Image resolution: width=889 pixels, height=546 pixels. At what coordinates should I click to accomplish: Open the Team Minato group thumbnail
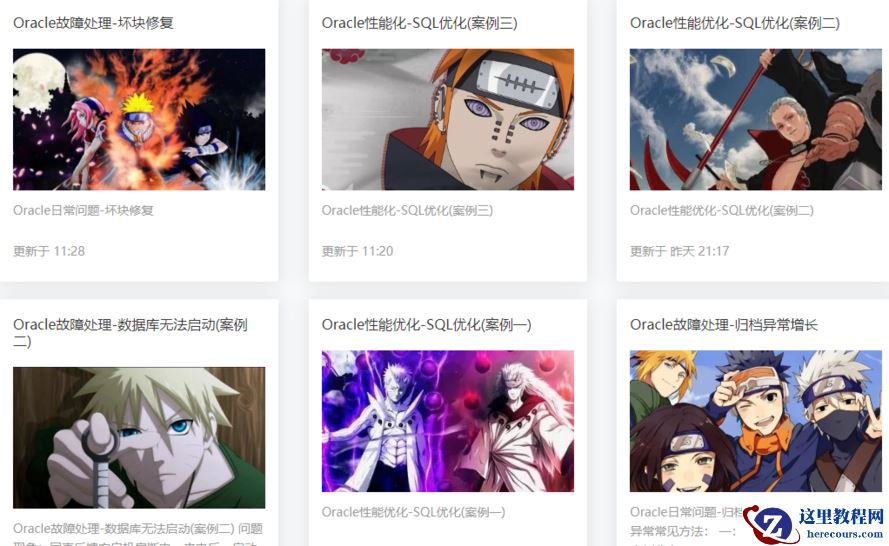[x=756, y=421]
